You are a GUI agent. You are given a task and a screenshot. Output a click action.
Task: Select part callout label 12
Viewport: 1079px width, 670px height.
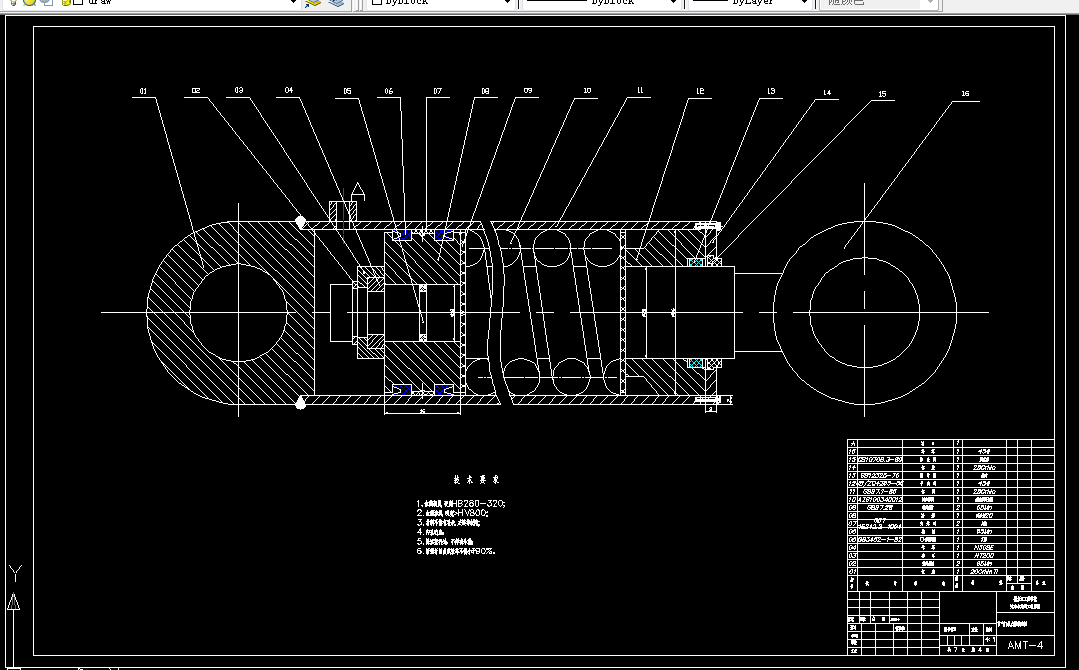[701, 91]
